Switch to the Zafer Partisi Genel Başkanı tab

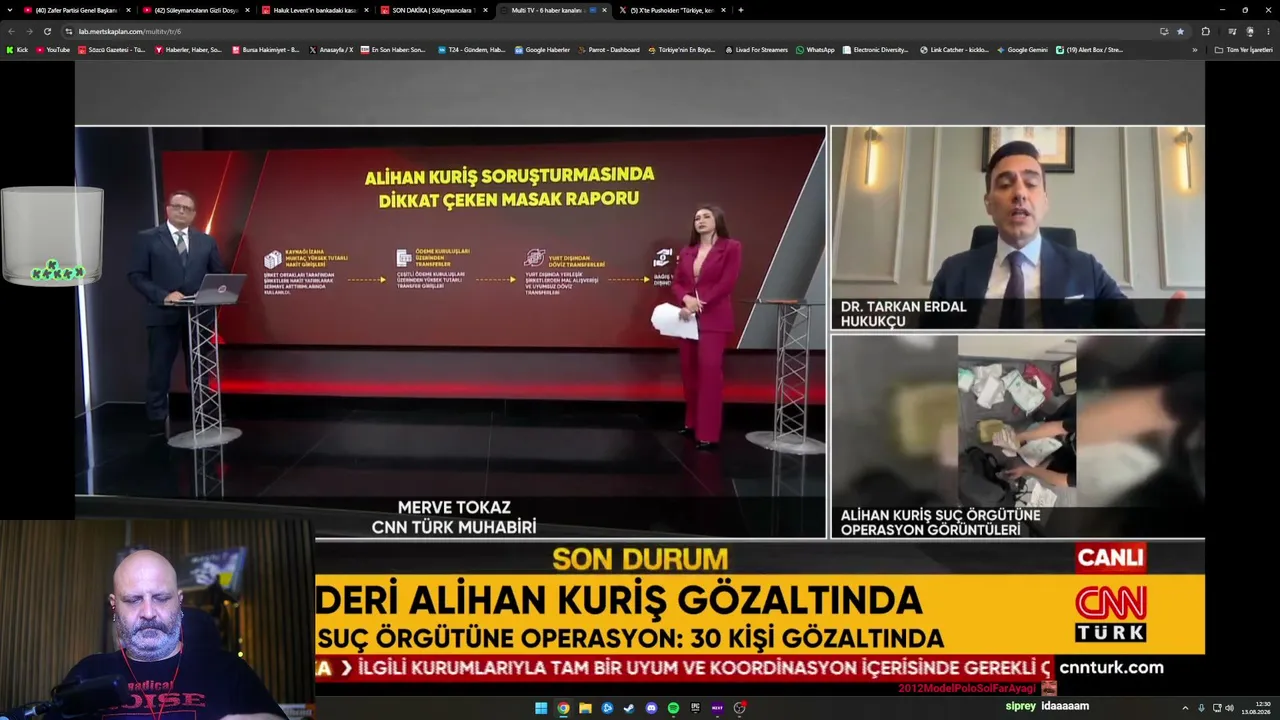(x=76, y=10)
